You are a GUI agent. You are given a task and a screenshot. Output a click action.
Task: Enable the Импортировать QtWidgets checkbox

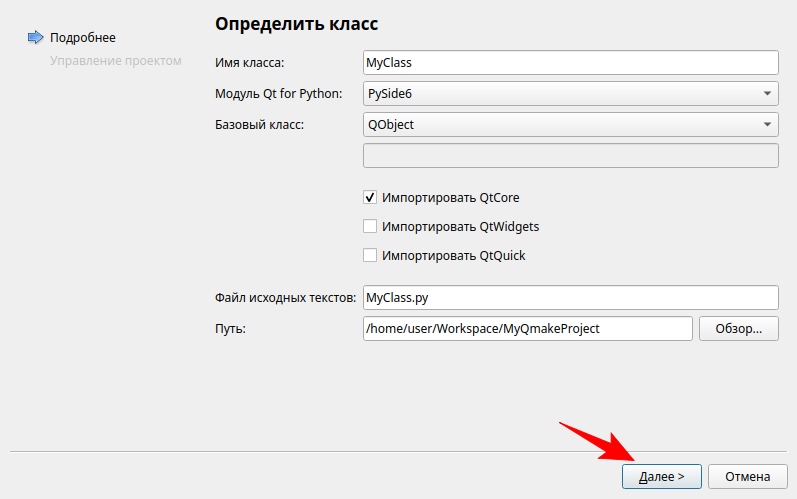370,227
